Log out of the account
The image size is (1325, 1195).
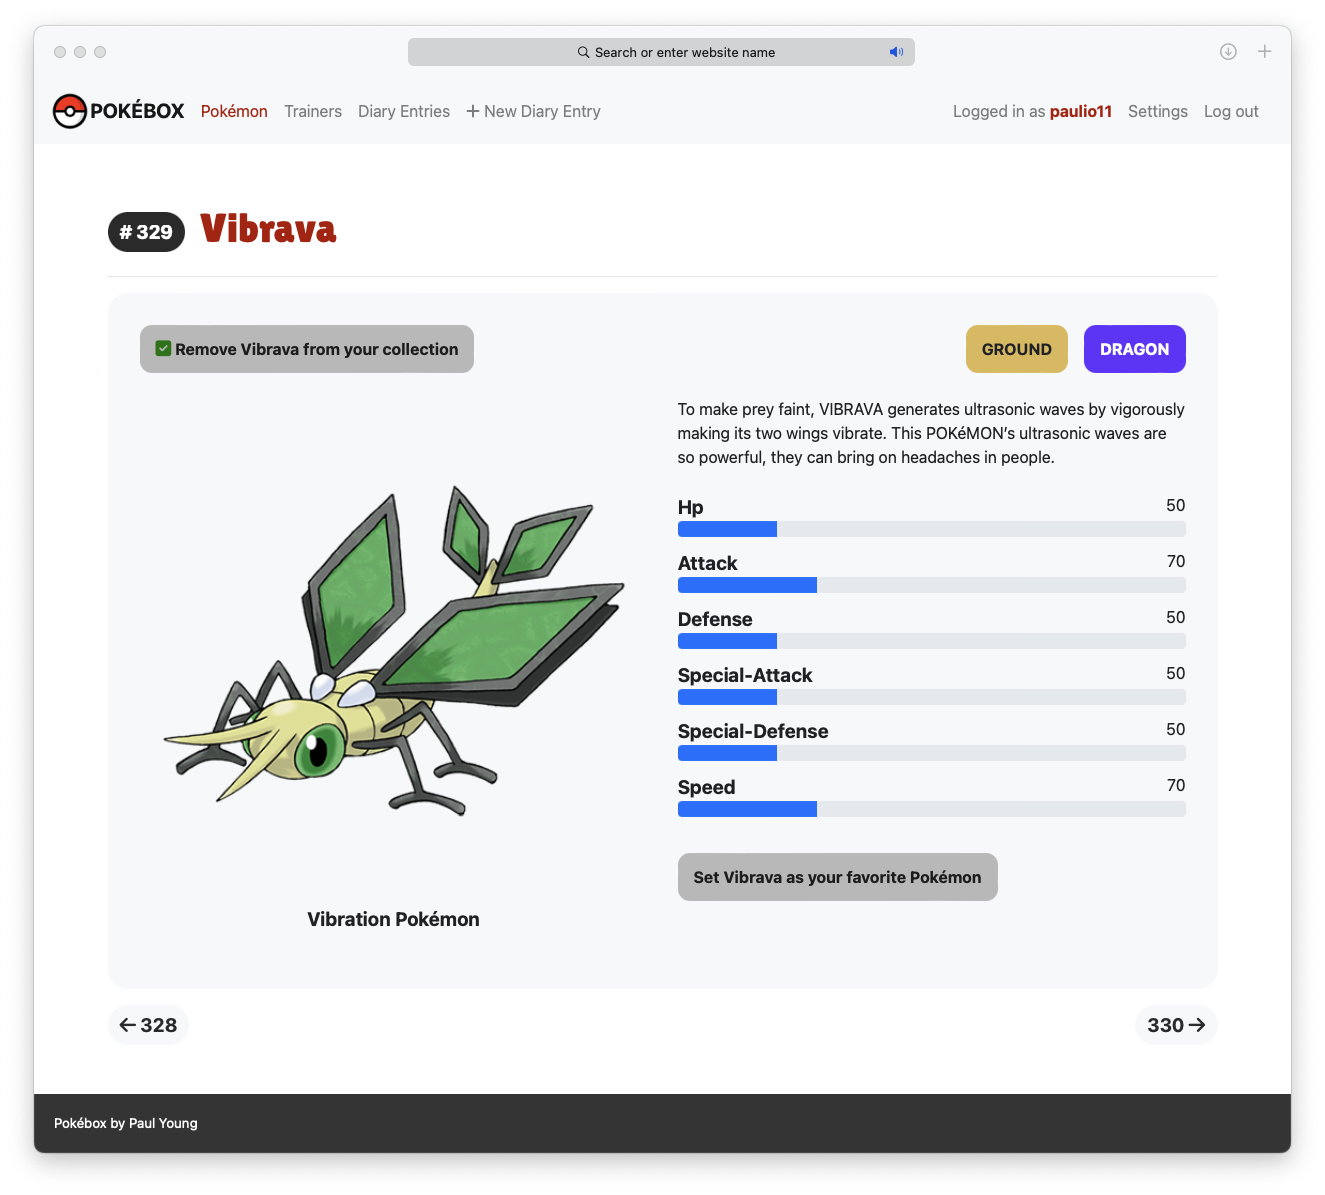1231,111
